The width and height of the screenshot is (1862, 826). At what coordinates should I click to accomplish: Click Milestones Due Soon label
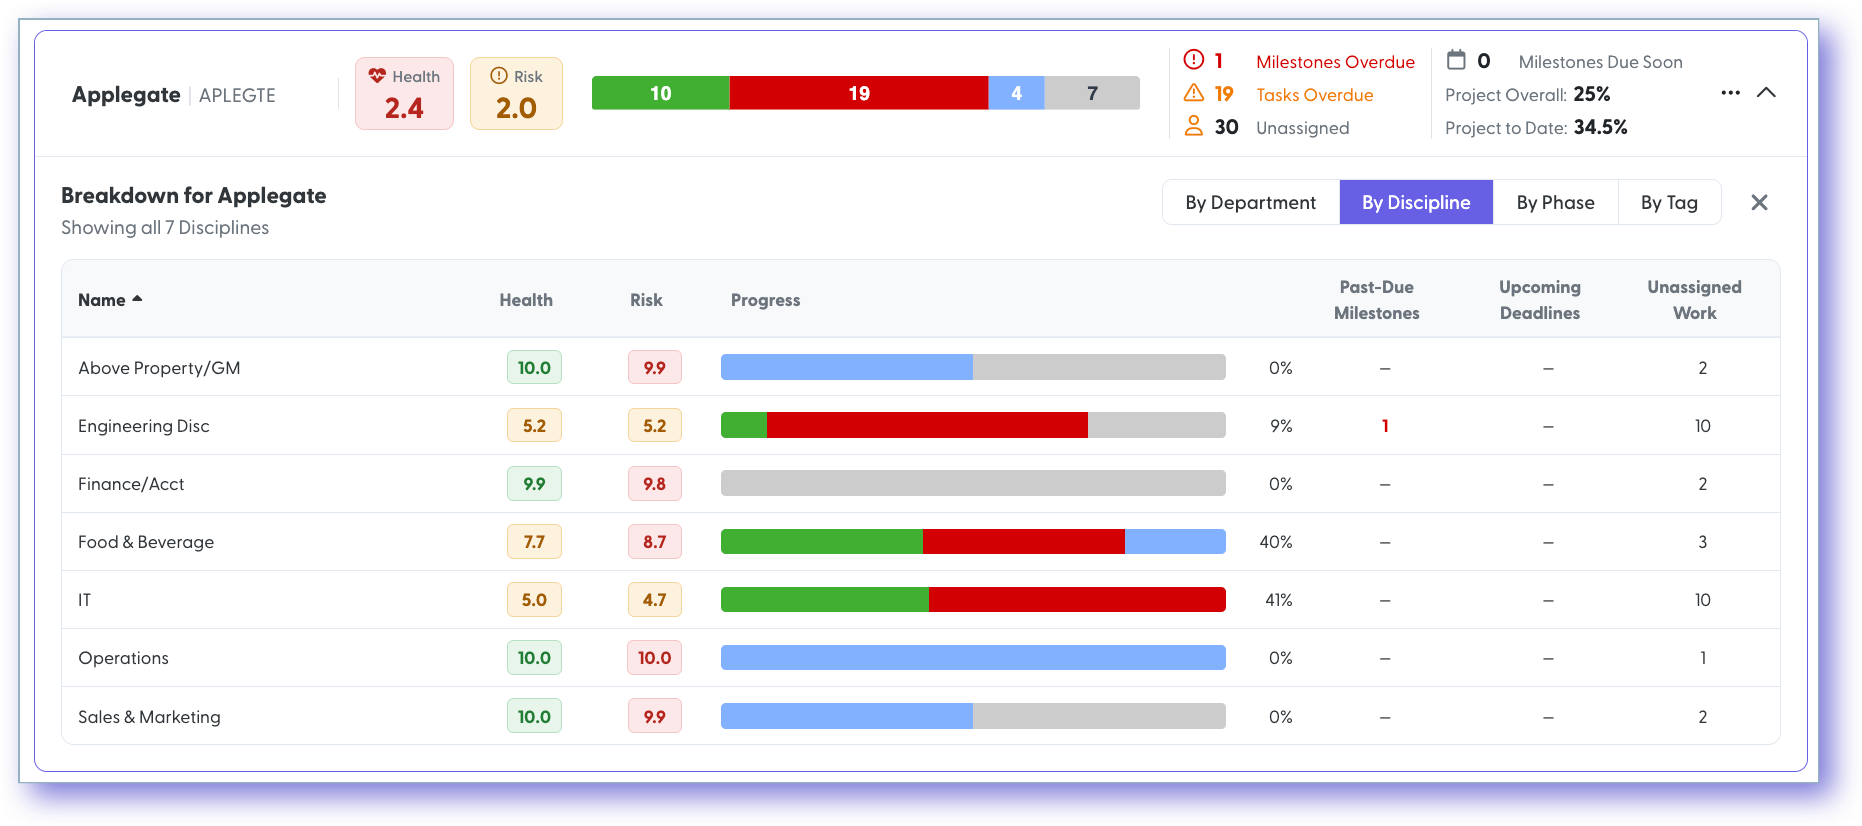tap(1600, 62)
